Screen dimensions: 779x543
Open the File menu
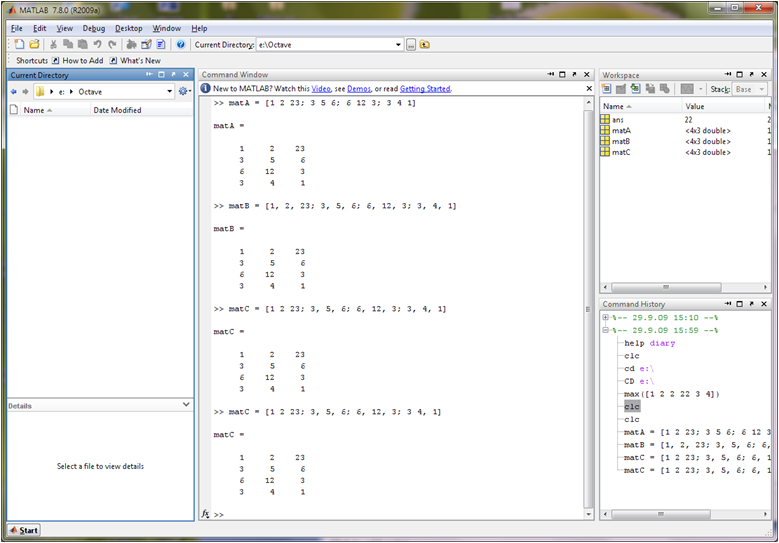pos(16,28)
